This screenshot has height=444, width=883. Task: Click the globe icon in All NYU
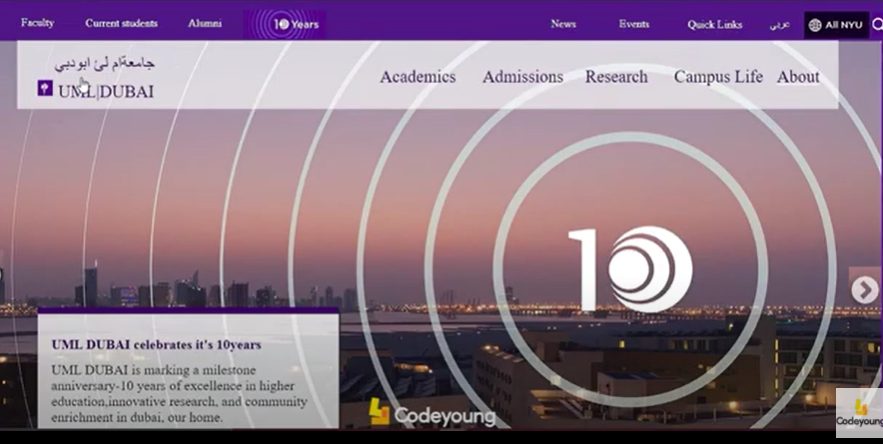[x=815, y=25]
